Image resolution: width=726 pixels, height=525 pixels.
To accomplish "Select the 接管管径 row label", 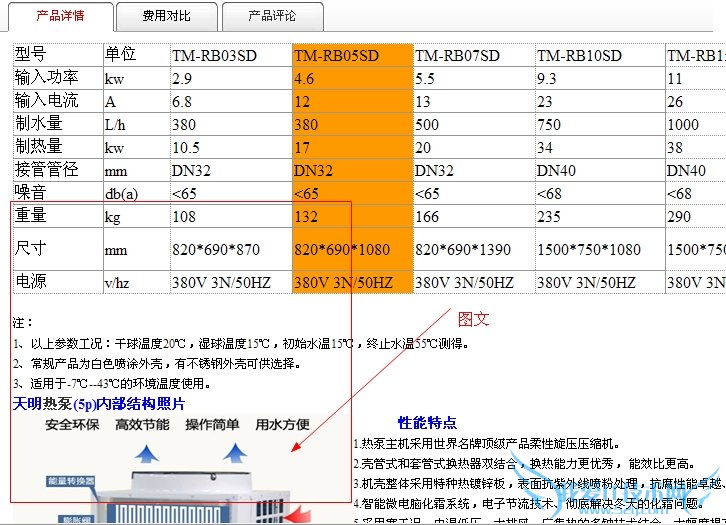I will [x=46, y=169].
